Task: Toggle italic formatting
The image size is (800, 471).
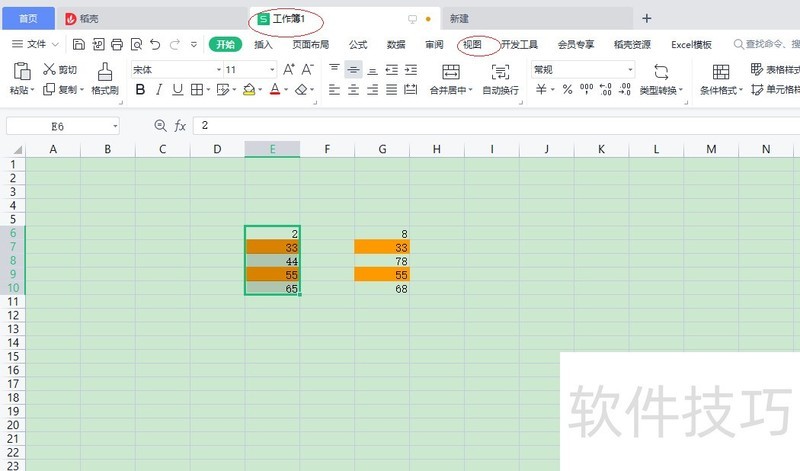Action: click(x=159, y=89)
